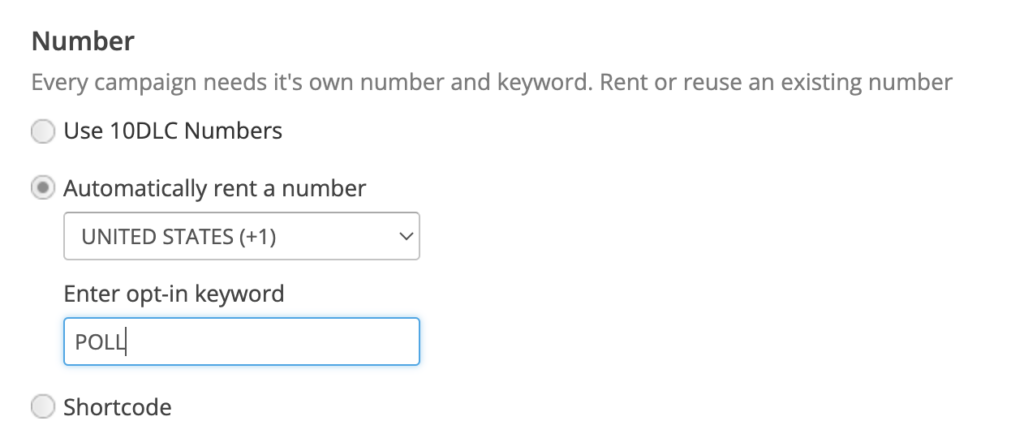Click the filled circle beside Automatically rent a number

[x=43, y=189]
